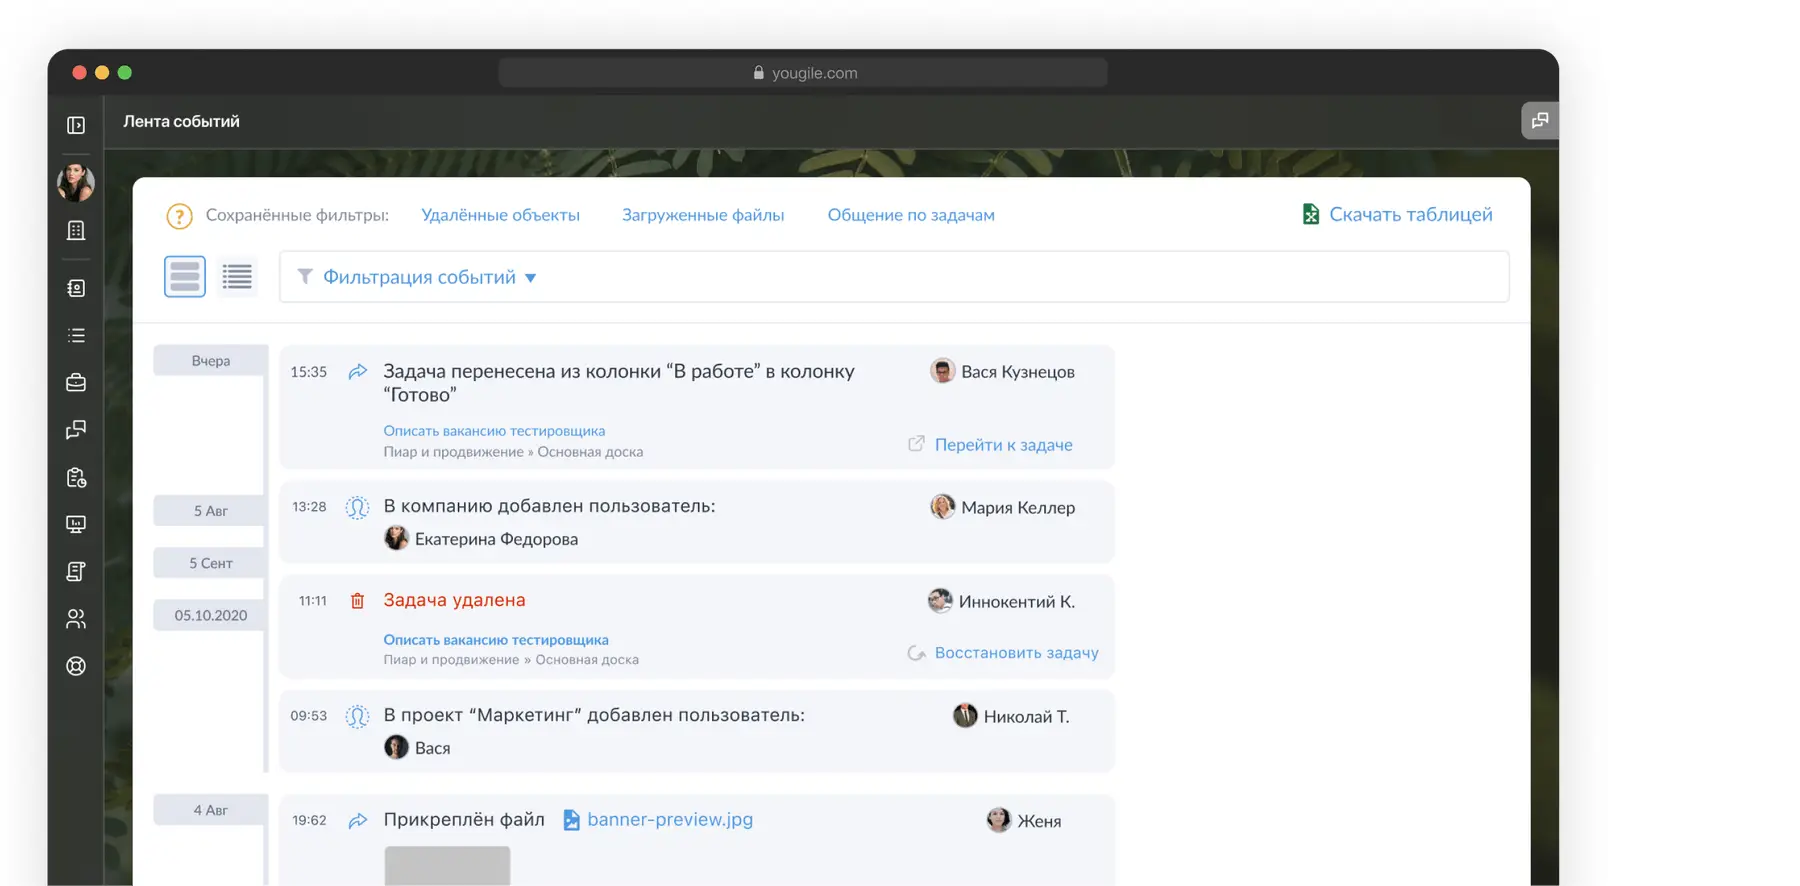
Task: Switch to compact list view
Action: [237, 277]
